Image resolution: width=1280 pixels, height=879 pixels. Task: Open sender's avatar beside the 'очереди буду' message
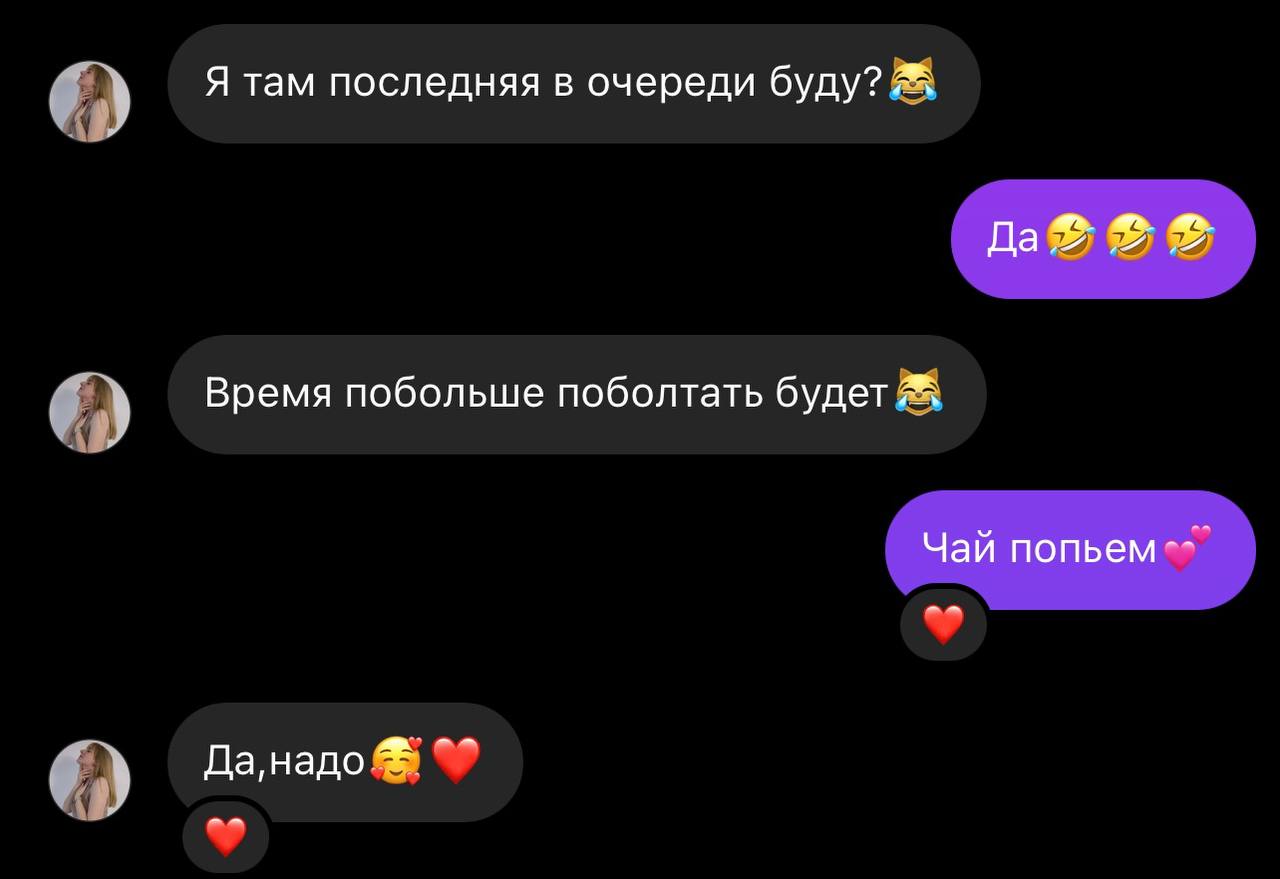pos(90,101)
